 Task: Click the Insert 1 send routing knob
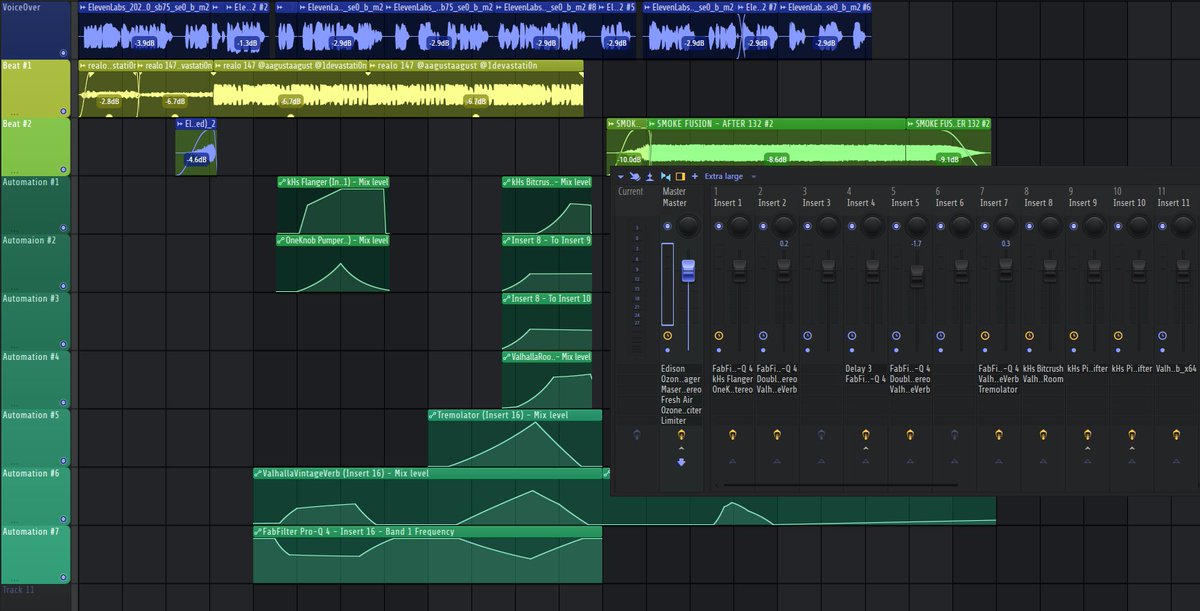click(x=733, y=434)
